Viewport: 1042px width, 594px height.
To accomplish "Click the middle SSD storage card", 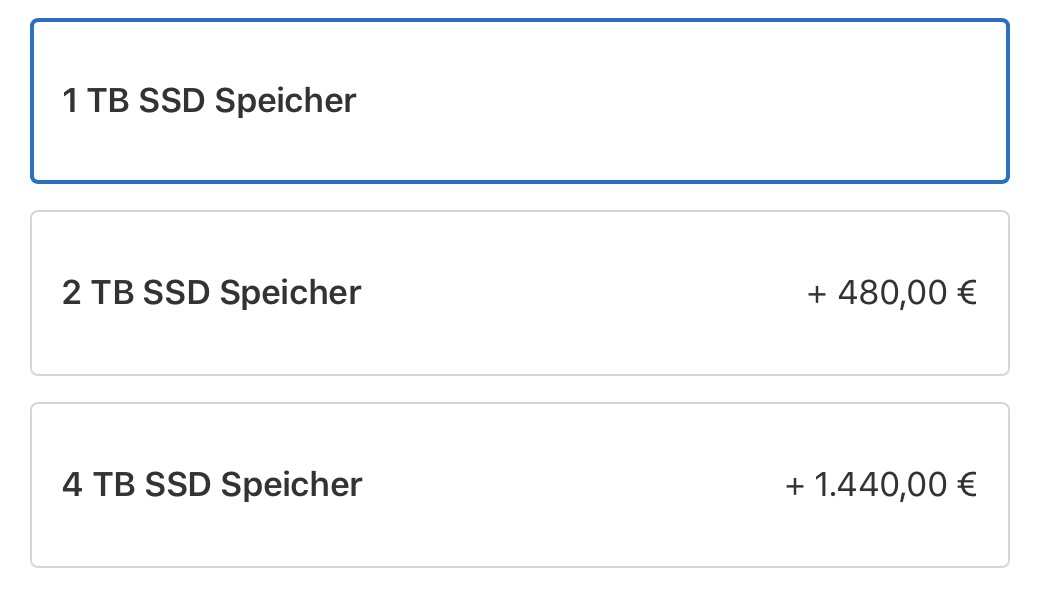I will 520,293.
